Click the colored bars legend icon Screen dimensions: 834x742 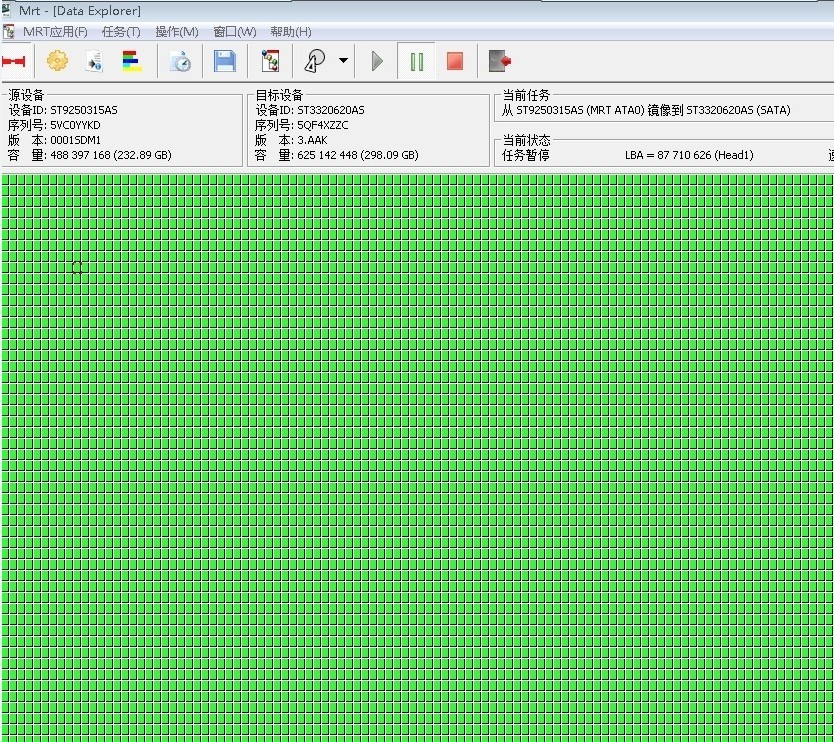131,62
